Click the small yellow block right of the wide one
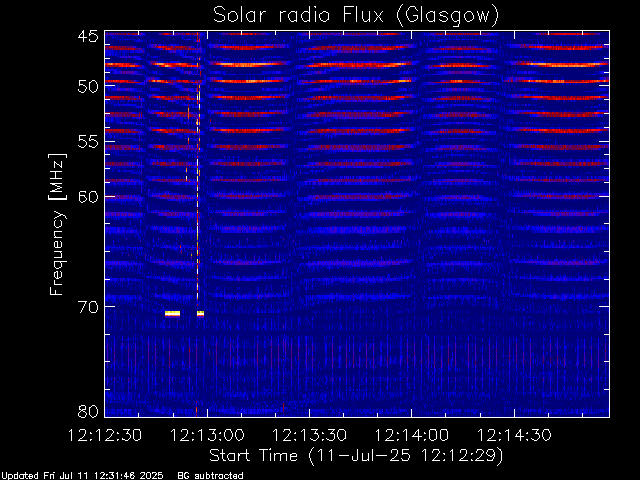 pos(200,313)
